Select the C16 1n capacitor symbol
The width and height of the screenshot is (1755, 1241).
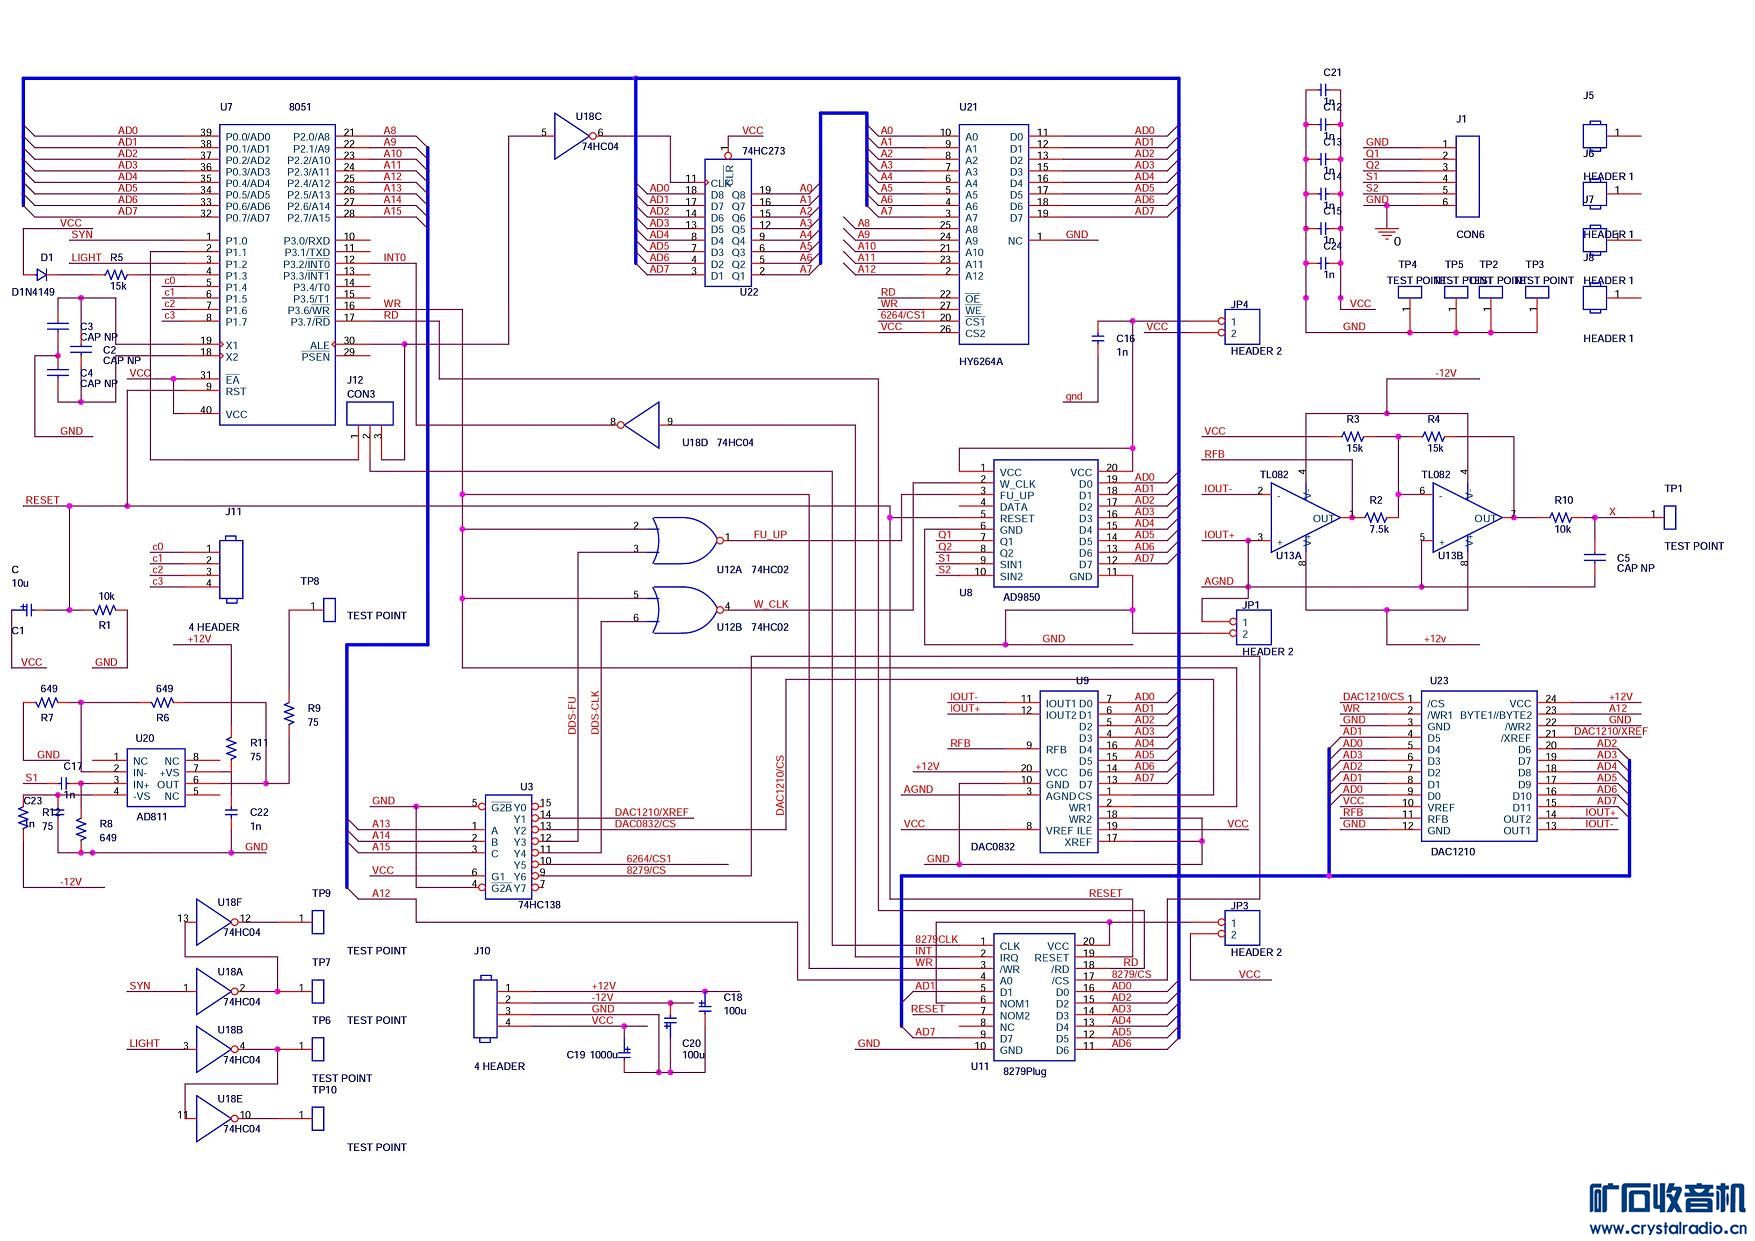point(1097,338)
